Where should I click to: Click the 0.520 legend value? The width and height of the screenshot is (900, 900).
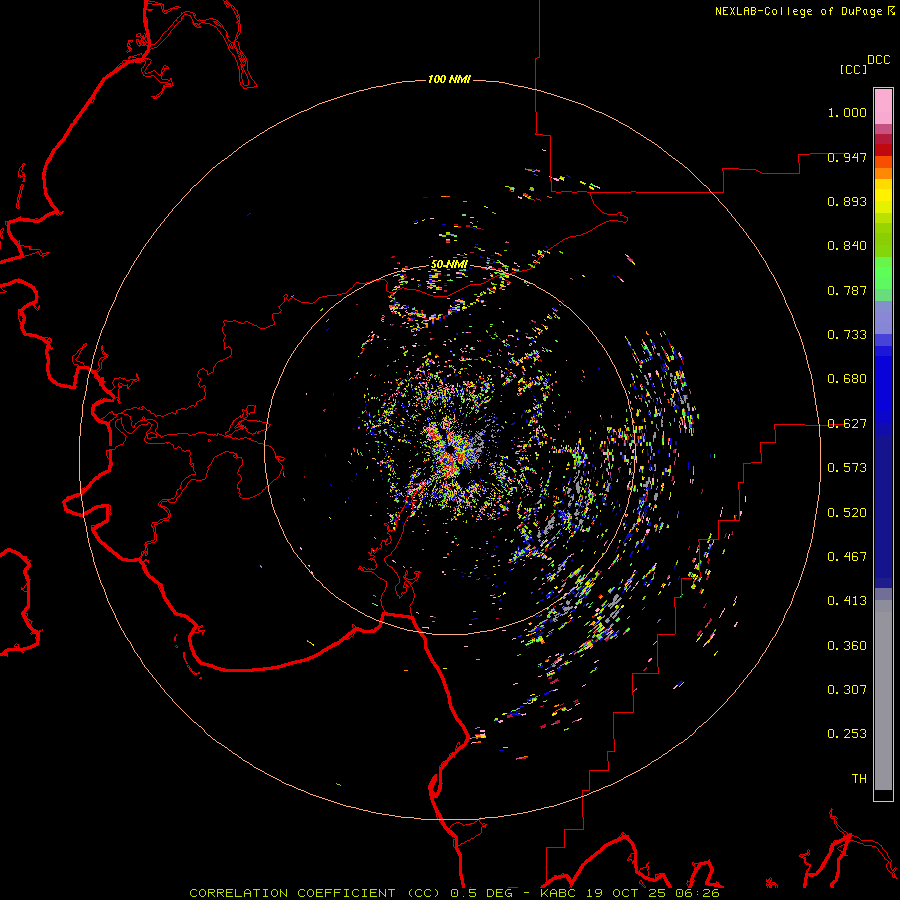click(x=847, y=513)
